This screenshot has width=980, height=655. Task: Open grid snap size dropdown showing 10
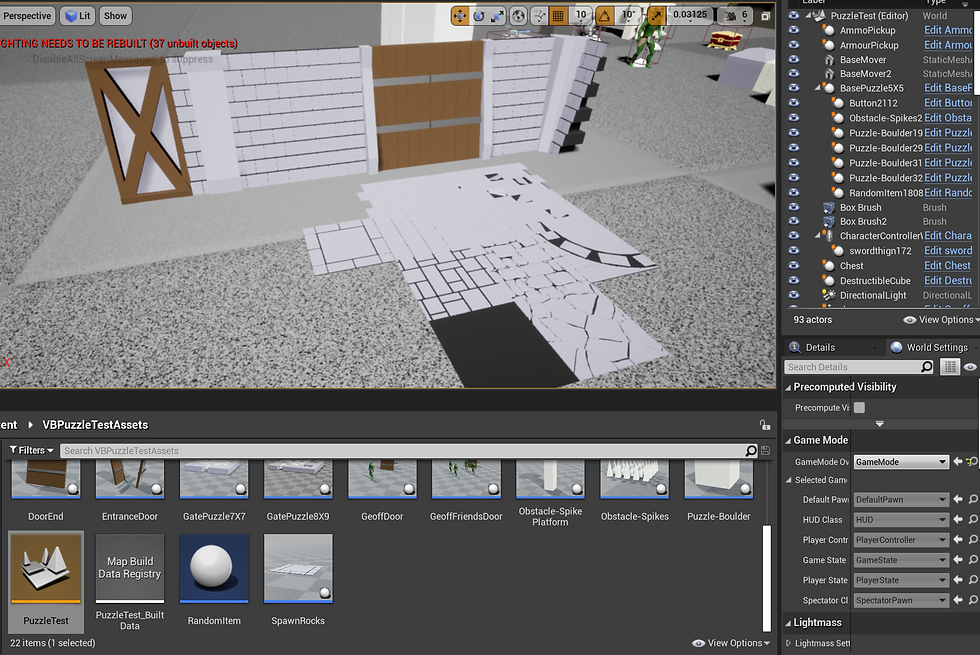coord(581,15)
